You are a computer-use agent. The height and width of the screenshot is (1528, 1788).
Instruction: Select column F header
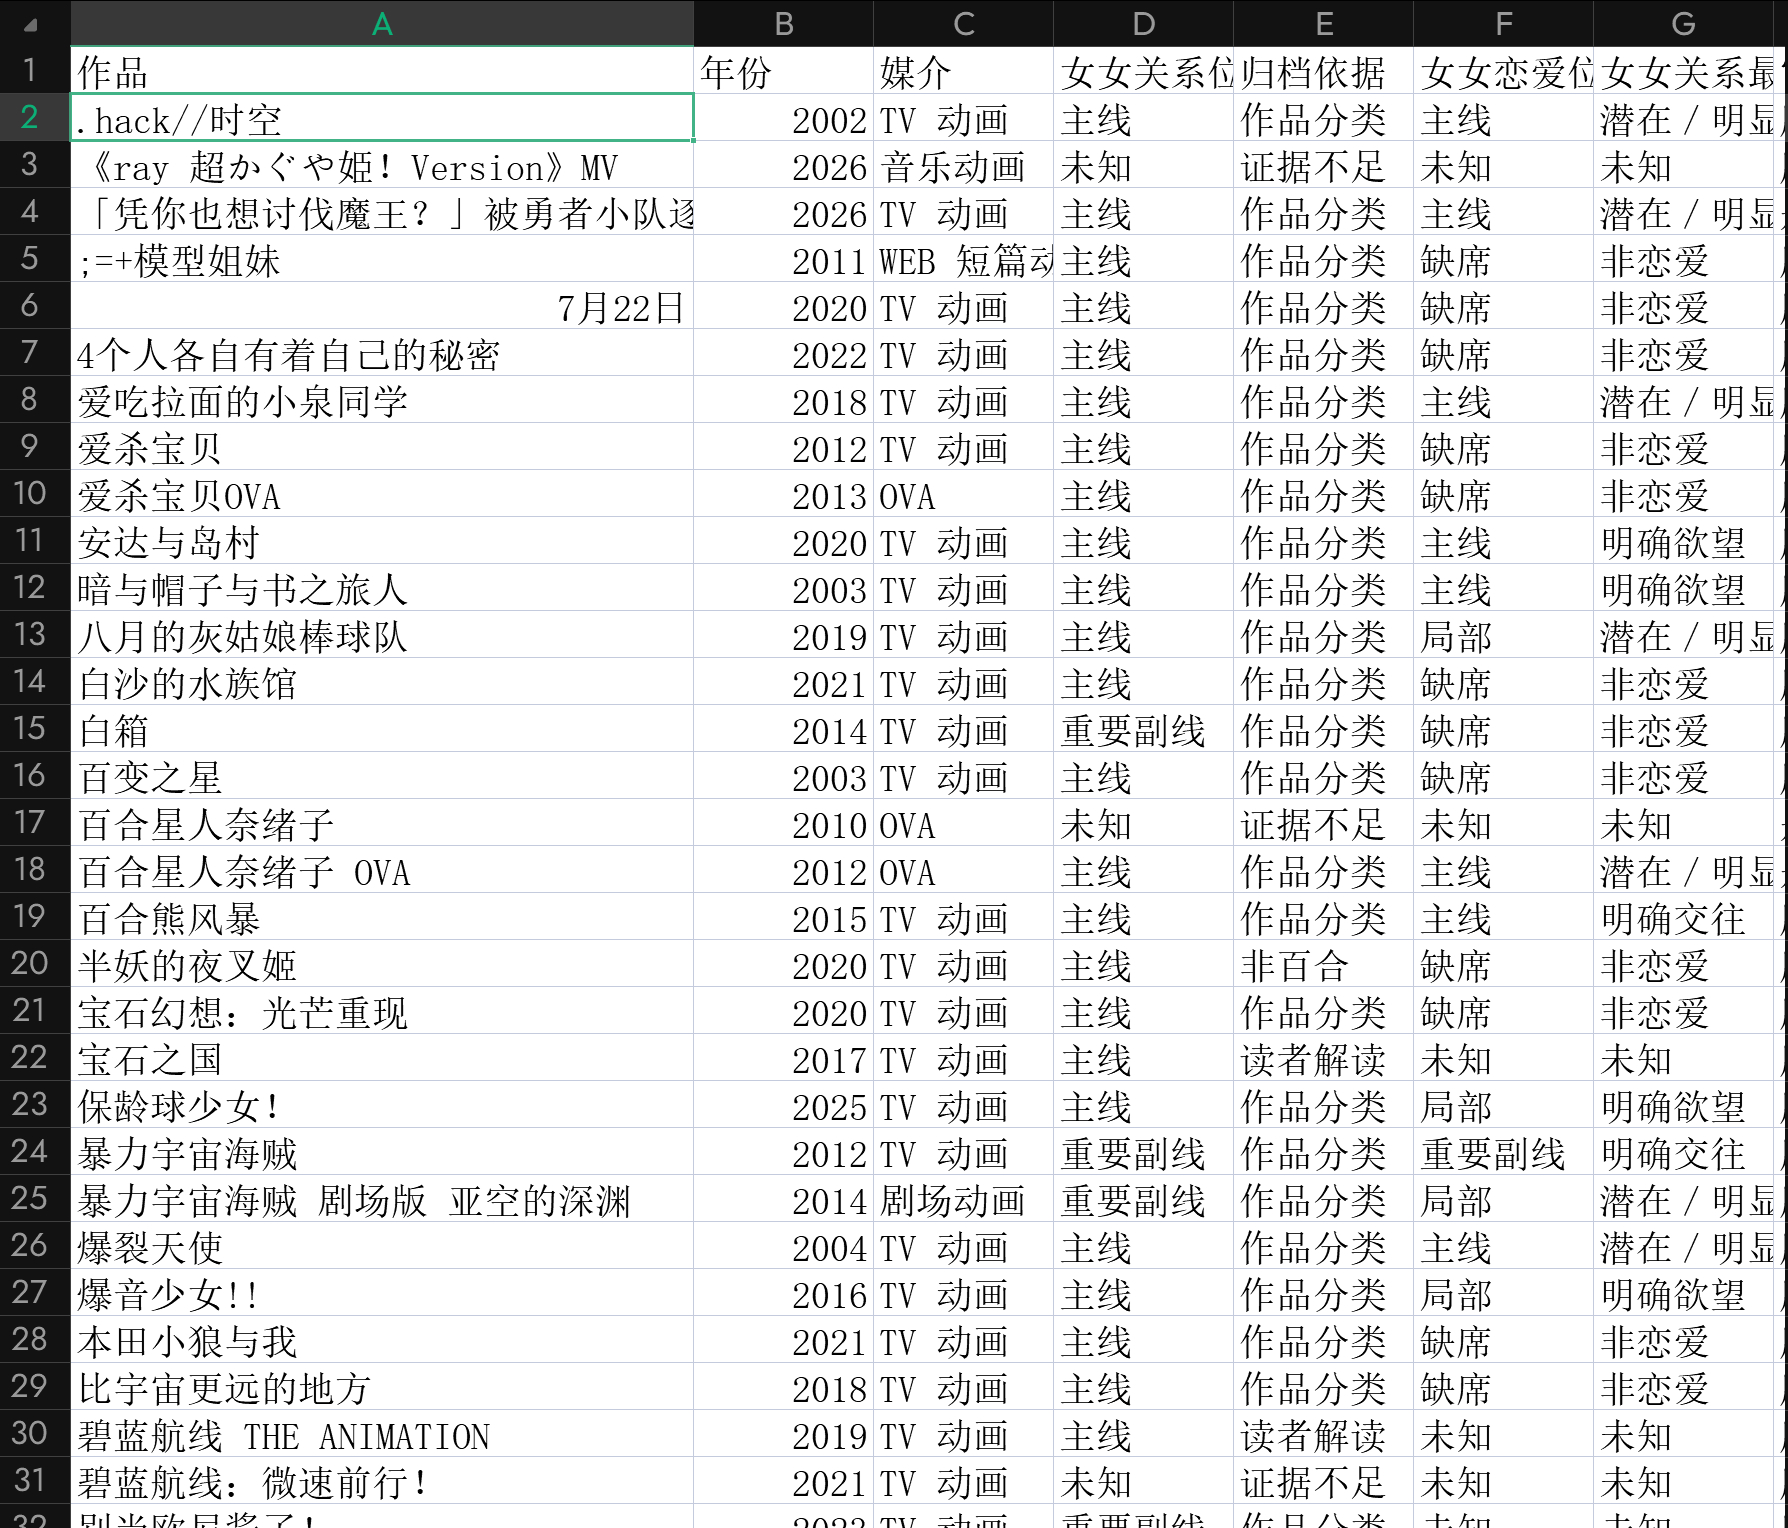point(1503,23)
